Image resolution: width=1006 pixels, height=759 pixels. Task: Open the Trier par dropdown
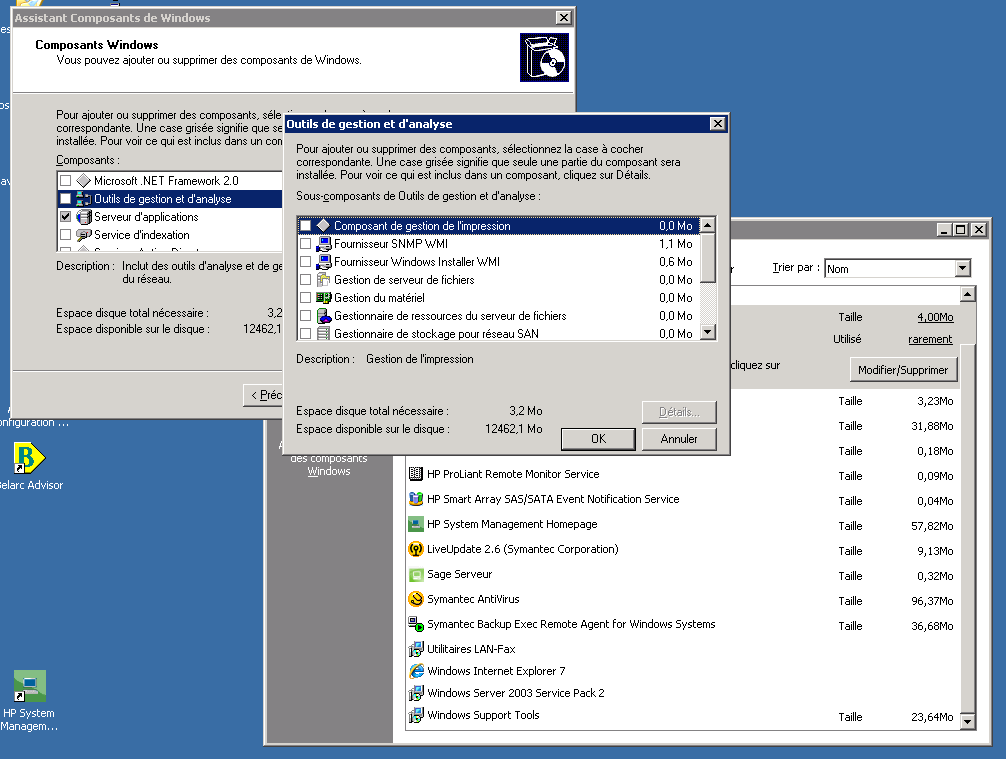pos(962,268)
